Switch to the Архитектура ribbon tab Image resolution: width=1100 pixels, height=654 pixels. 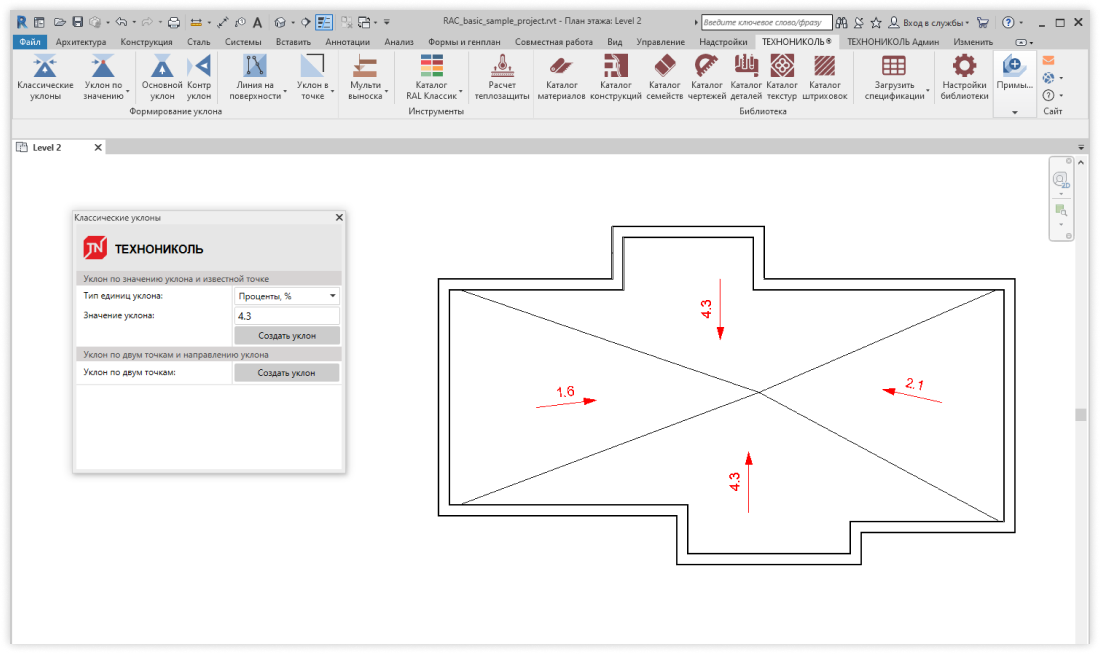81,42
